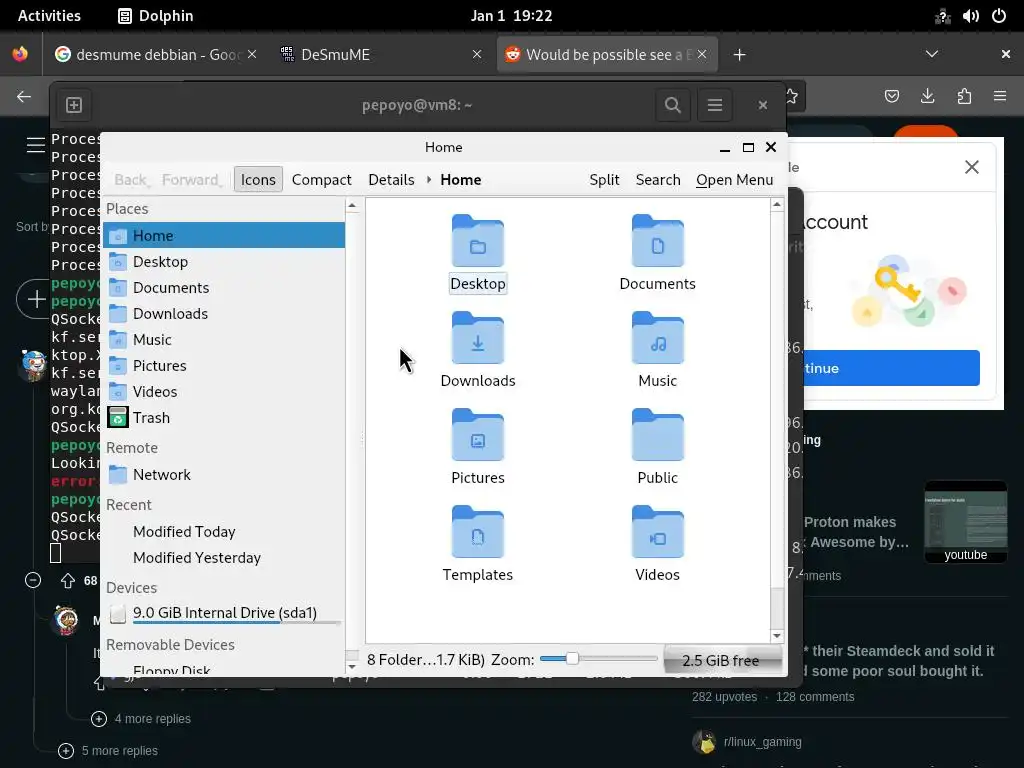The image size is (1024, 768).
Task: Open Firefox Pocket save icon
Action: pyautogui.click(x=891, y=97)
